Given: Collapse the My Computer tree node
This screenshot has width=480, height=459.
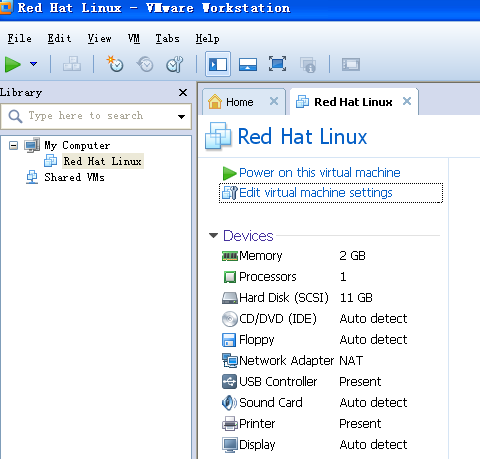Looking at the screenshot, I should [13, 145].
